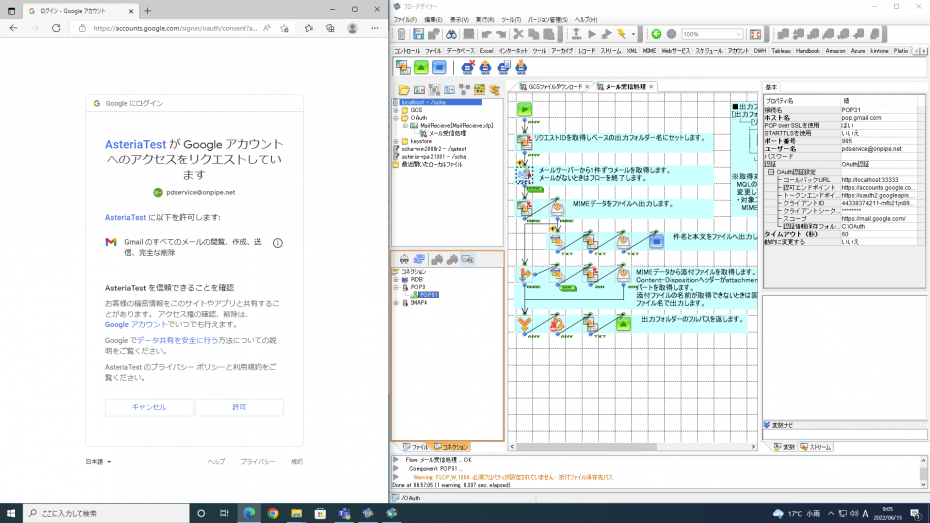Click the Windows taskbar search box
930x523 pixels.
[x=106, y=513]
